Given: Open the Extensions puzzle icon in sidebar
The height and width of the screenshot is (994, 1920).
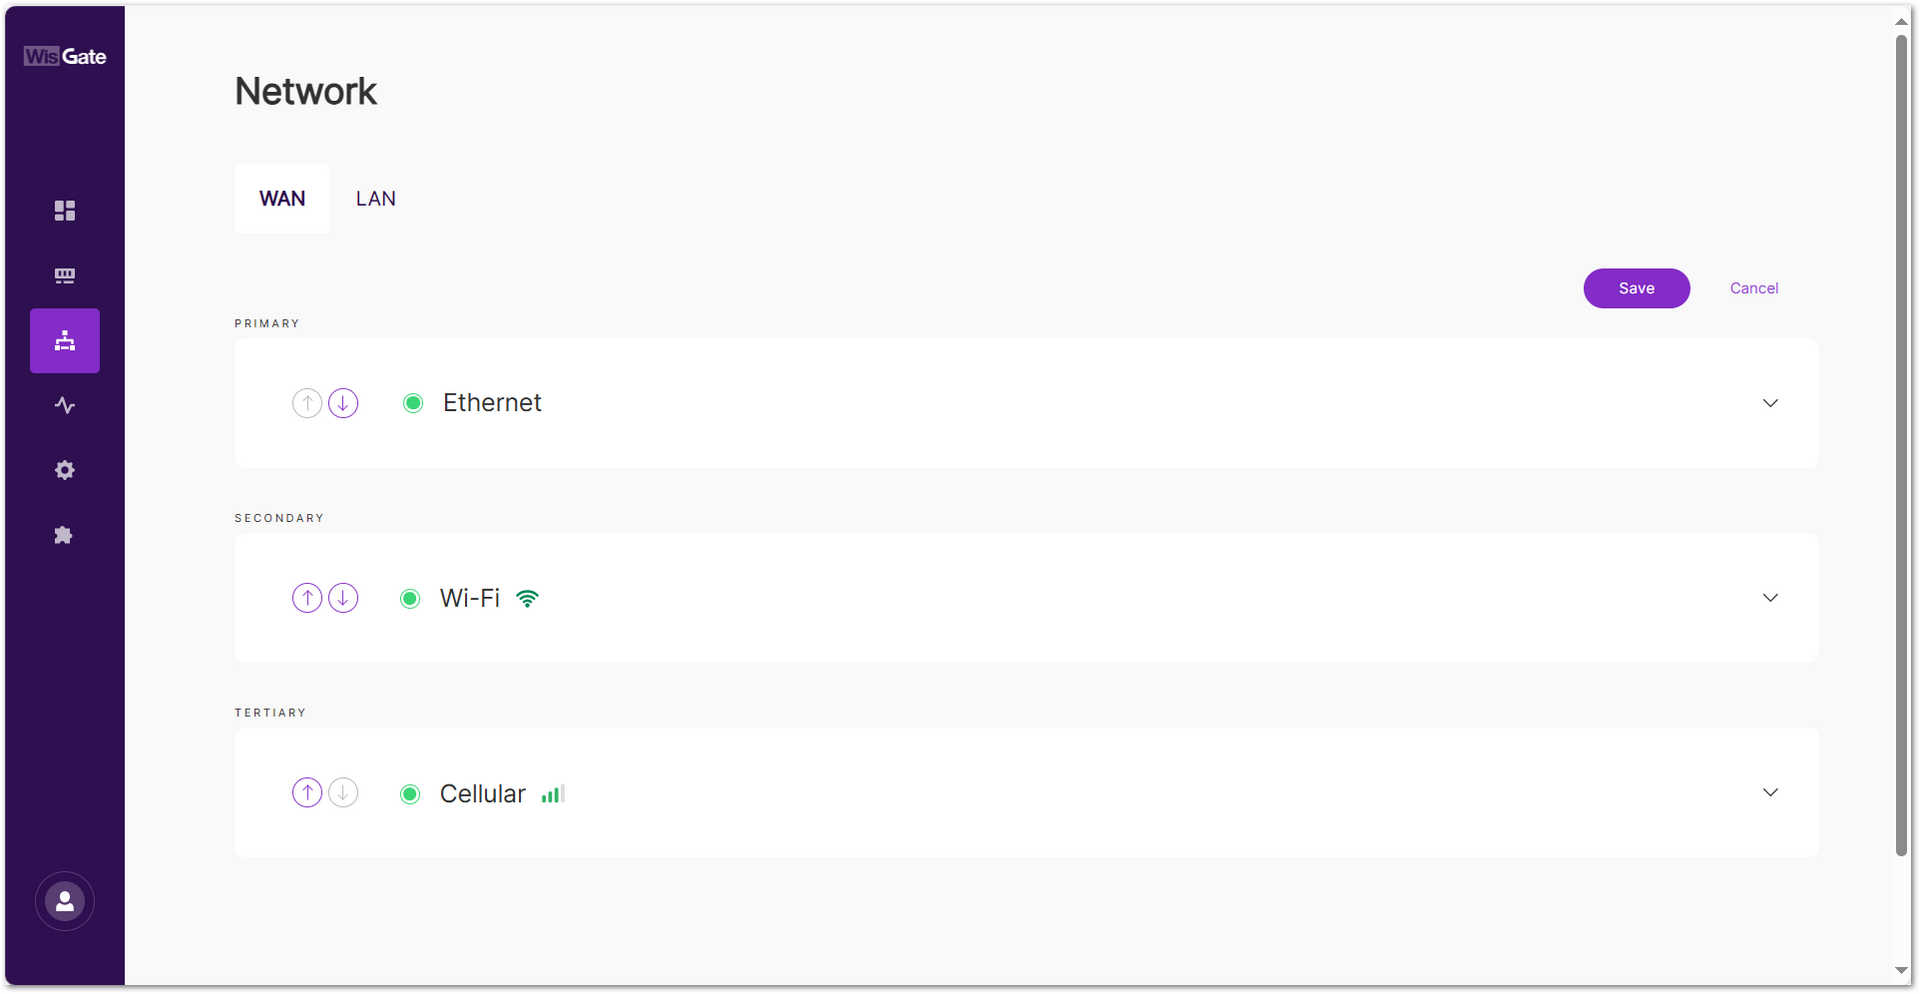Looking at the screenshot, I should click(x=64, y=535).
